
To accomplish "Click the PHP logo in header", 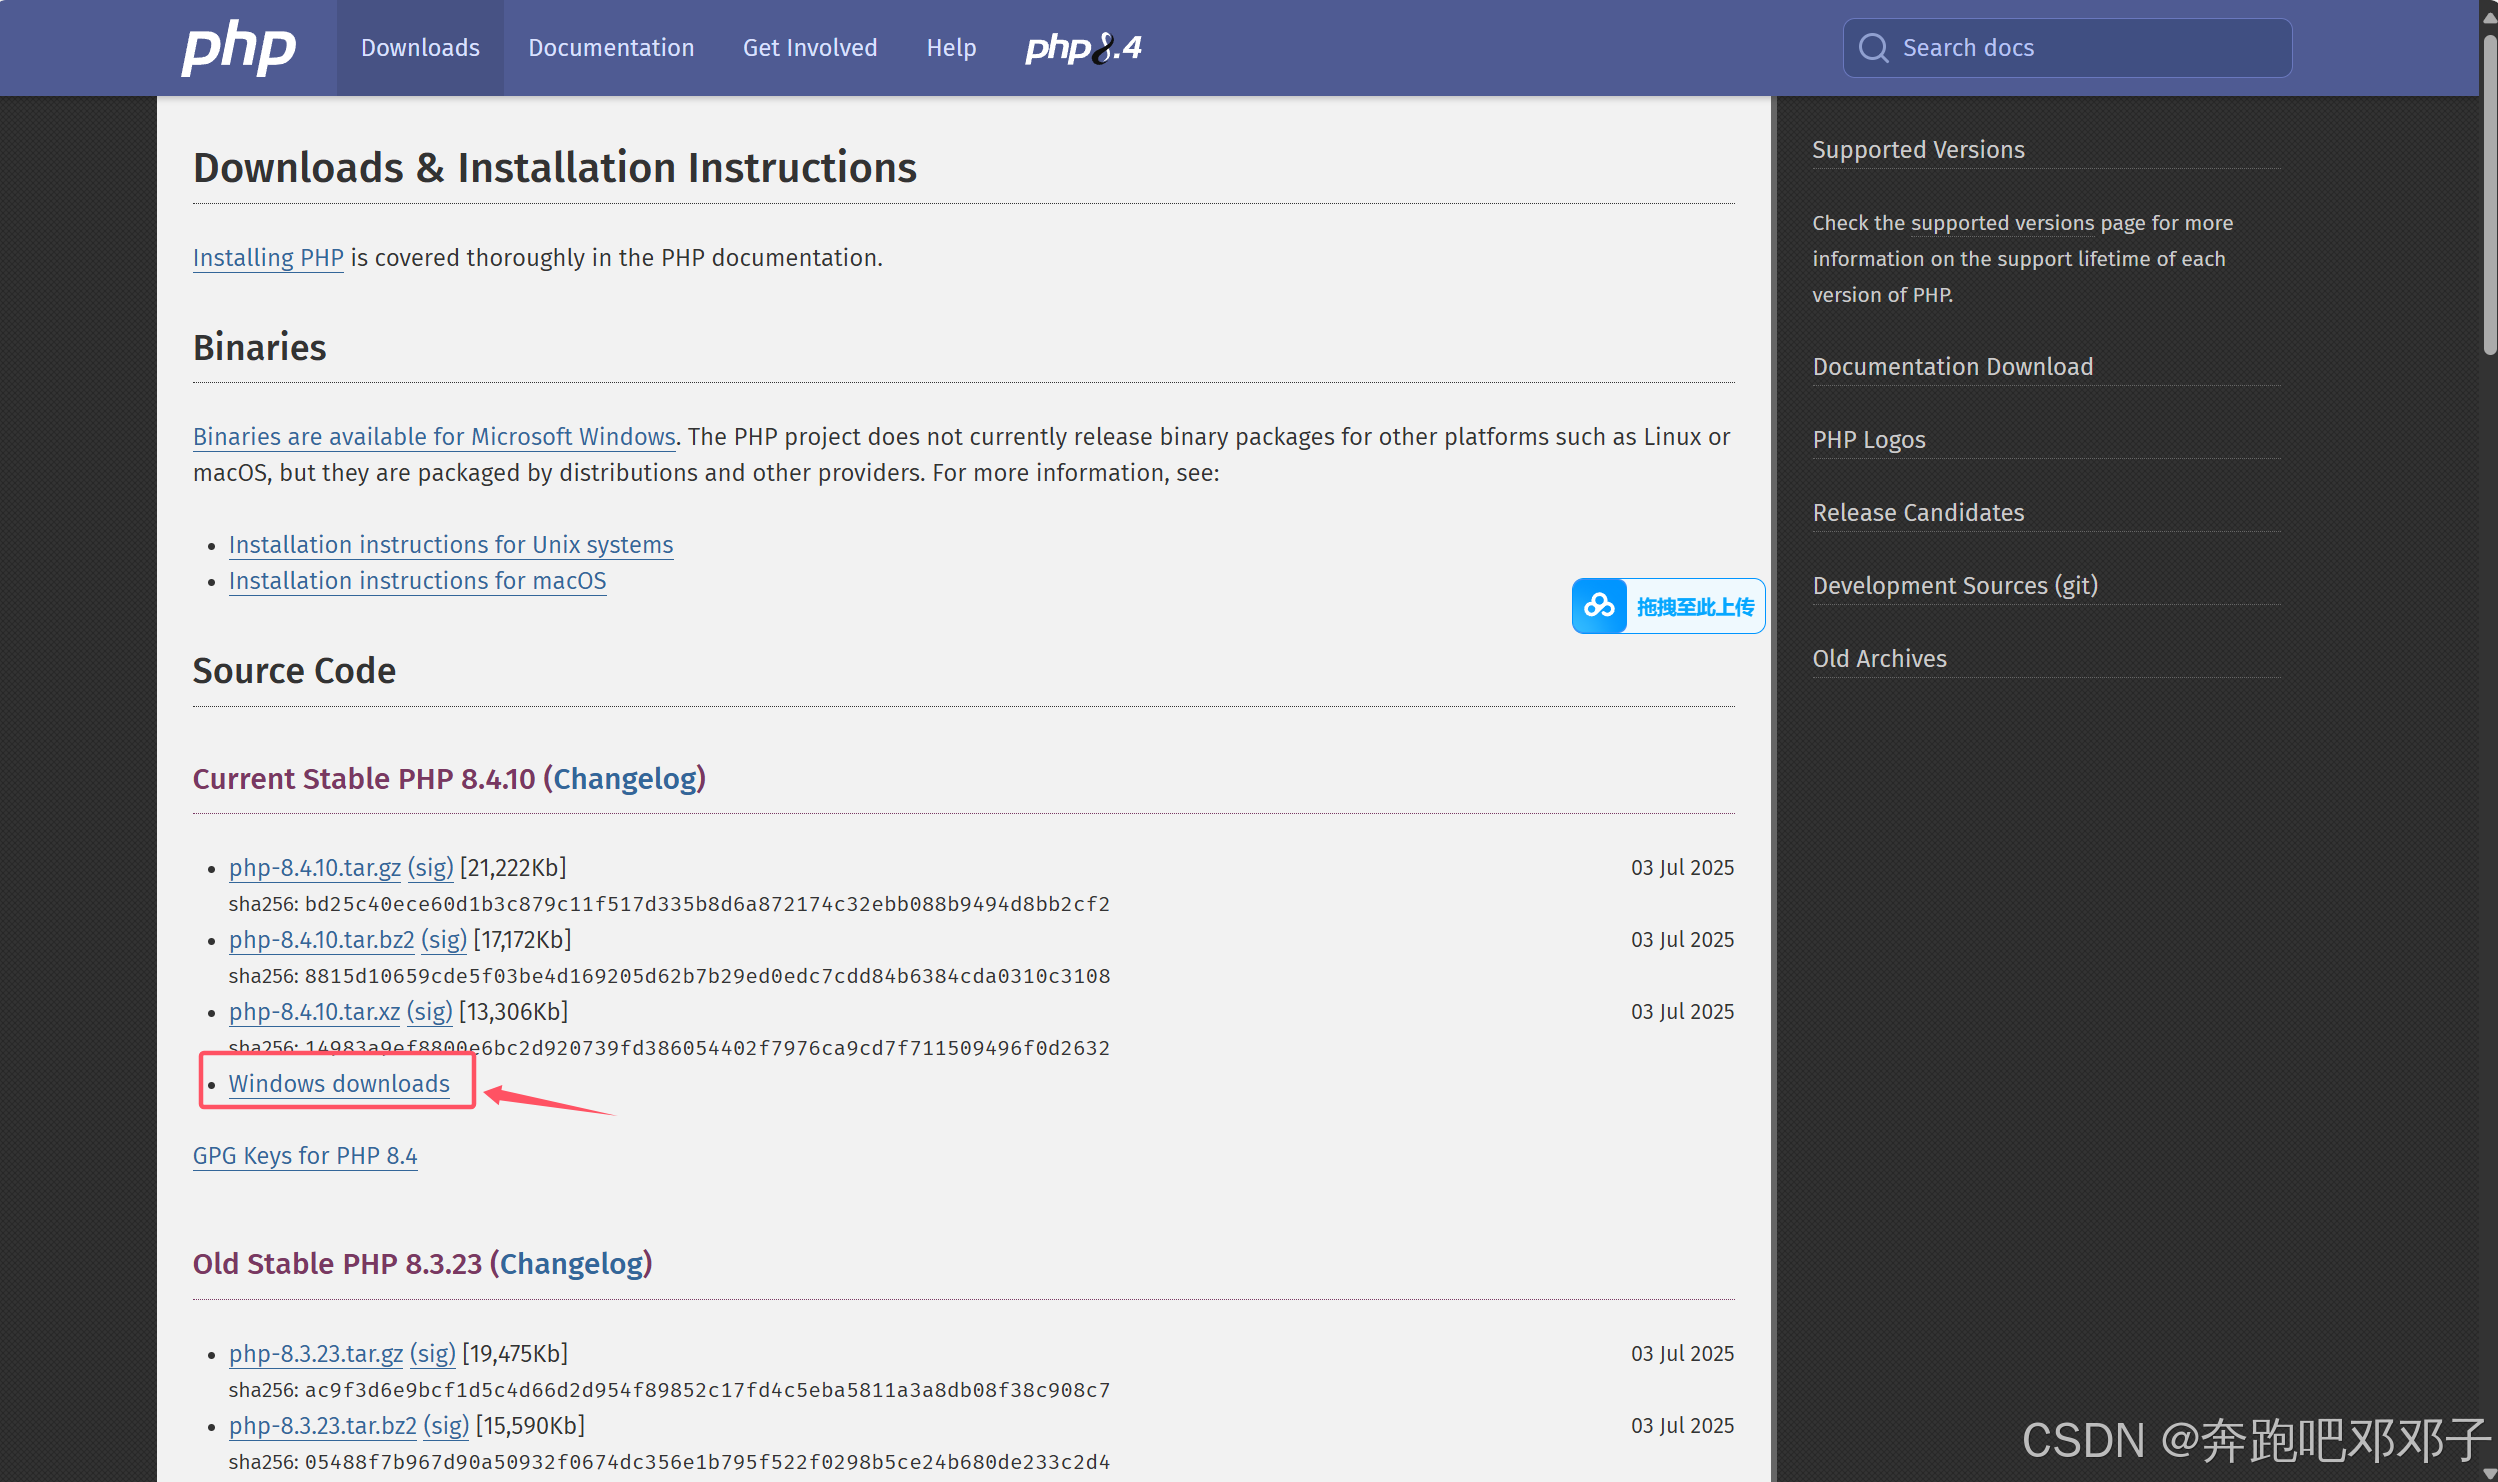I will coord(238,47).
